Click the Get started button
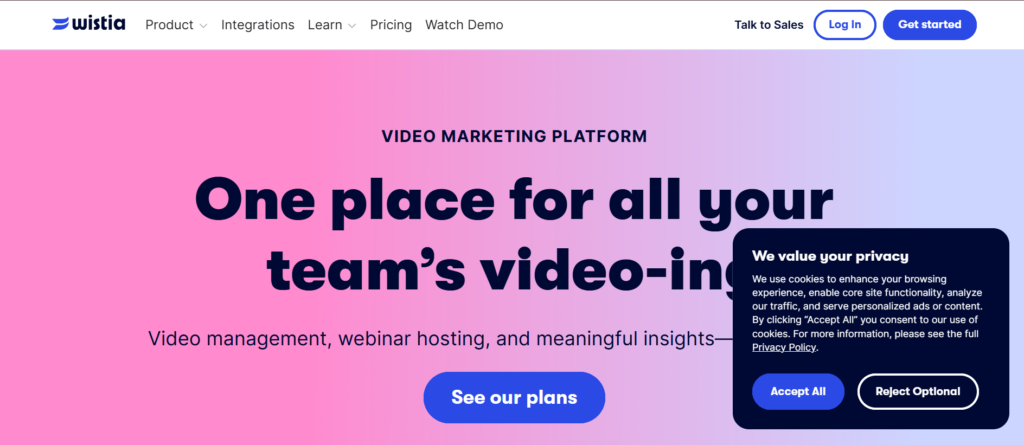Viewport: 1024px width, 445px height. (x=929, y=25)
